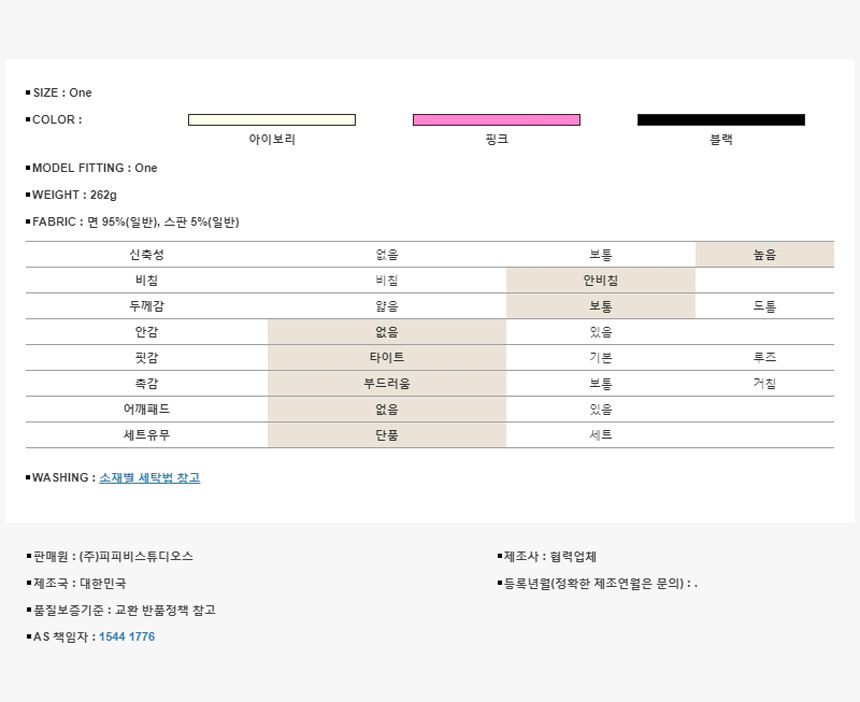The image size is (860, 702).
Task: Click the 어깨패드 row label
Action: click(x=146, y=409)
